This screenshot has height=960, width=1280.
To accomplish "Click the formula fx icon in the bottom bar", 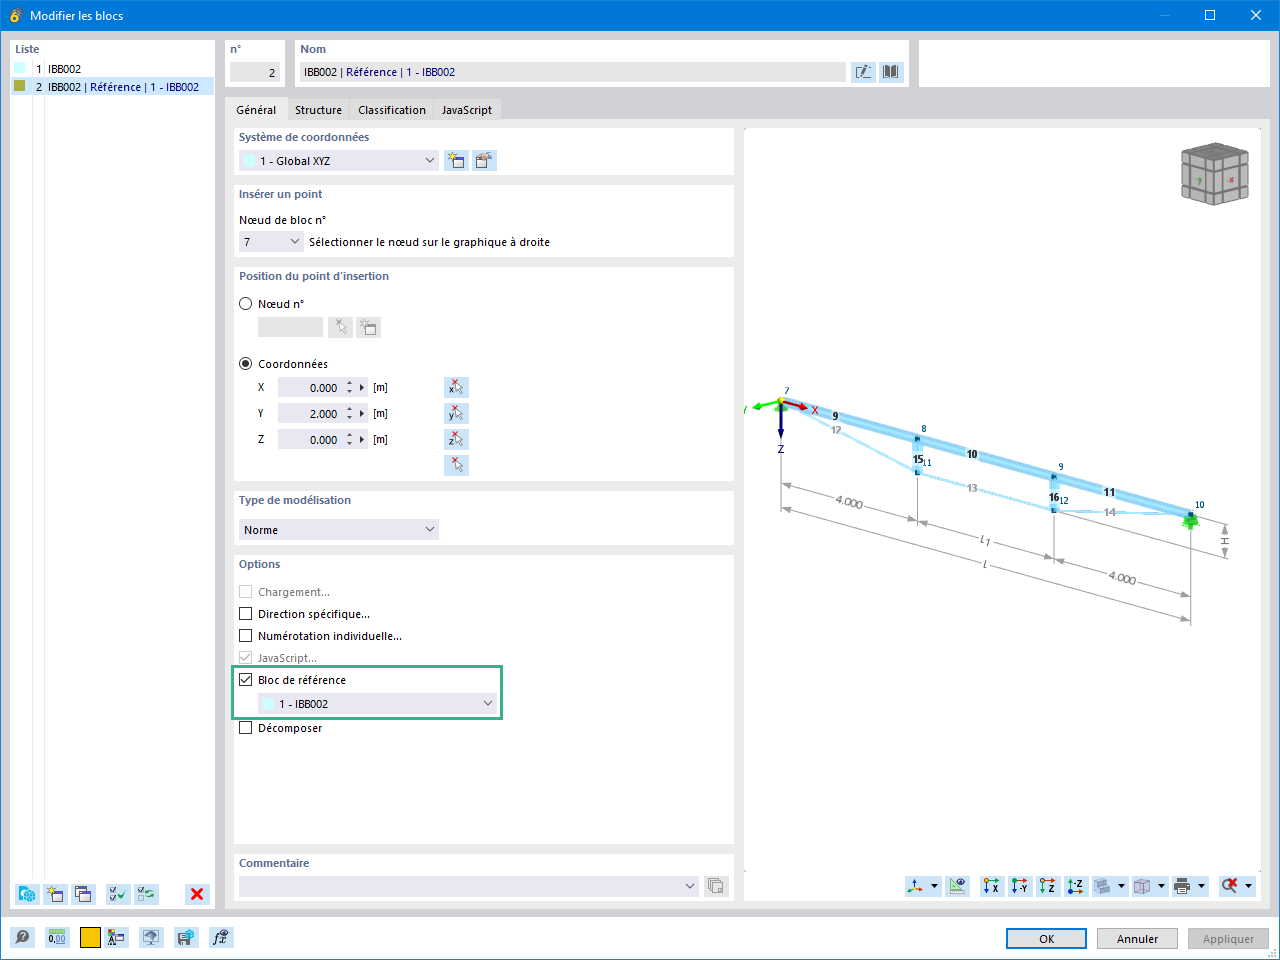I will click(221, 938).
